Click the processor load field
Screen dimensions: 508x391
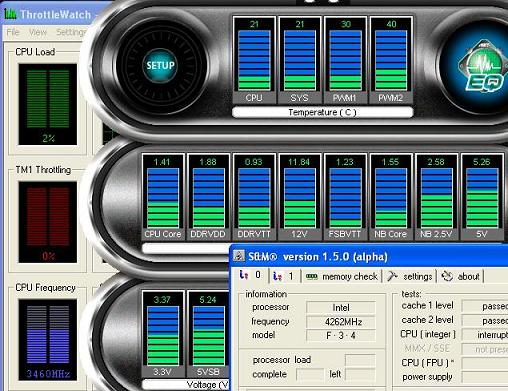pos(360,360)
